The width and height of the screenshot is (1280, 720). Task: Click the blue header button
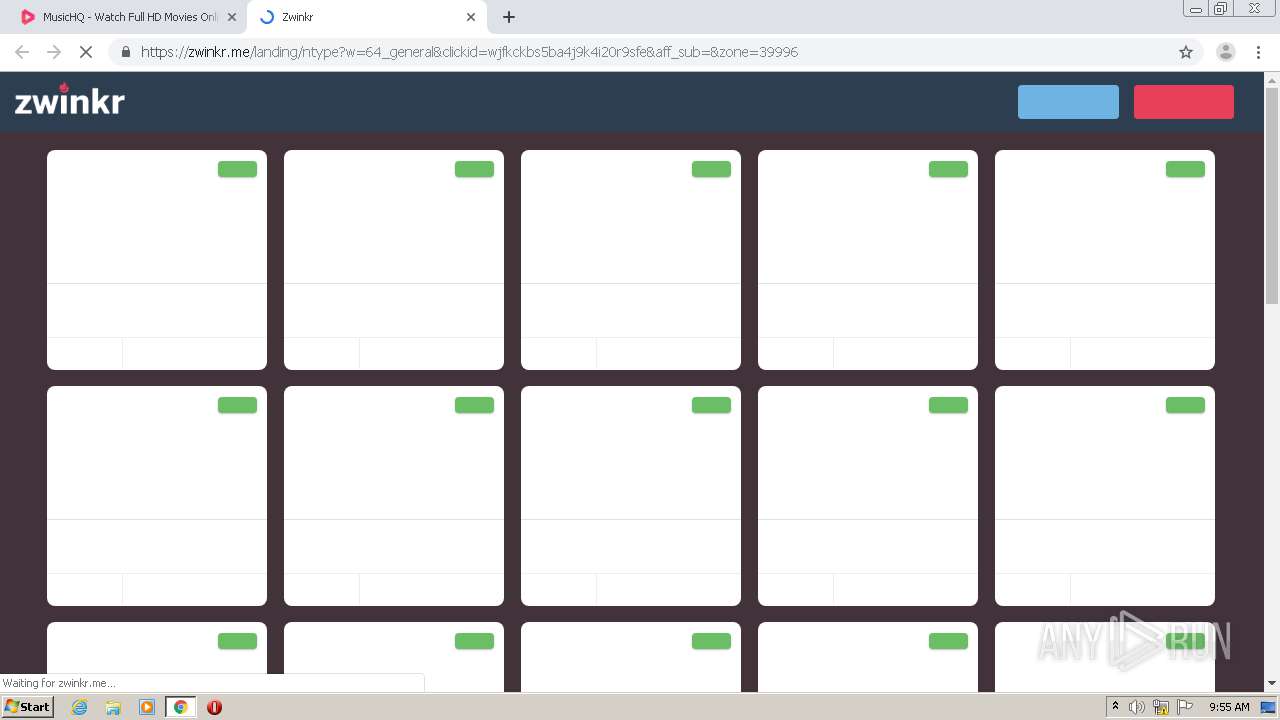(x=1068, y=102)
